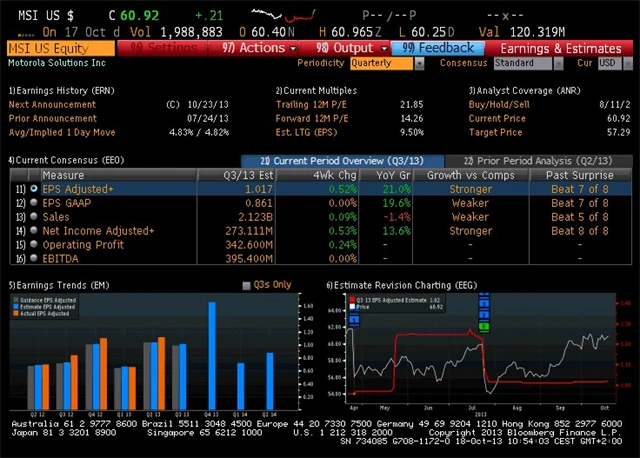Open the Cur USD currency dropdown
This screenshot has width=640, height=458.
point(609,63)
